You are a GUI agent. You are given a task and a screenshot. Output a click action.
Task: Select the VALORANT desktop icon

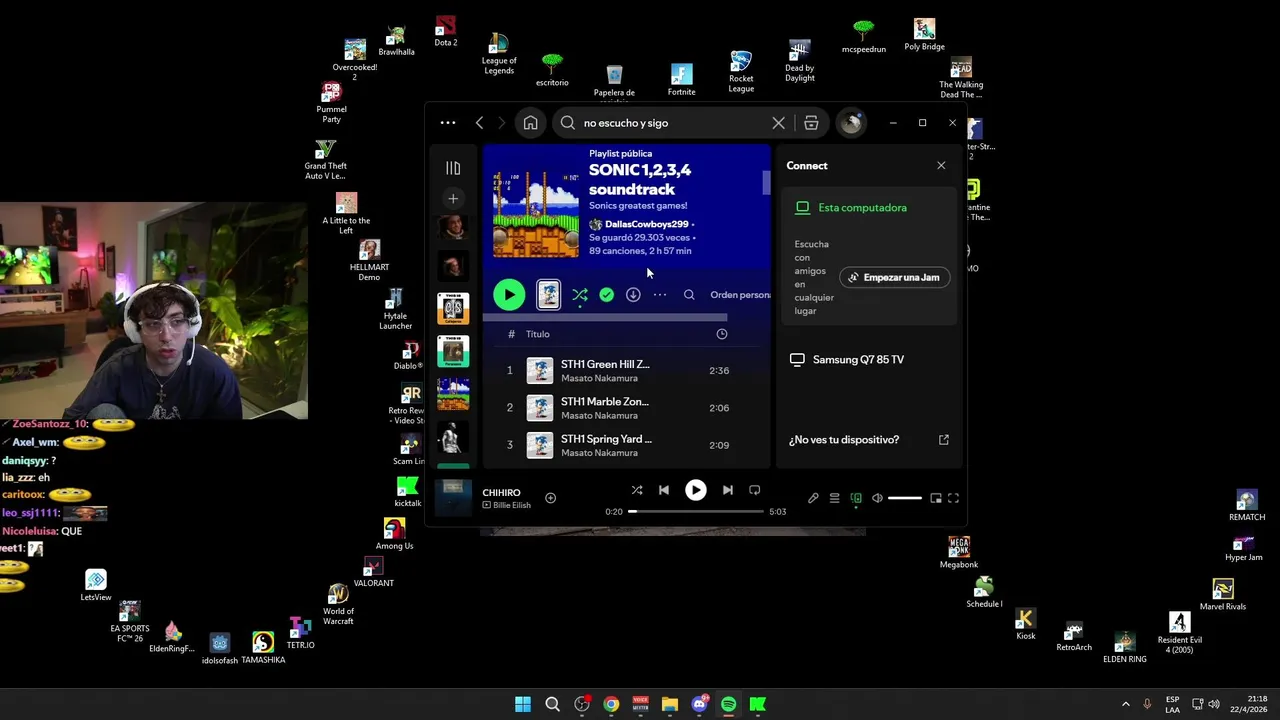[x=373, y=572]
